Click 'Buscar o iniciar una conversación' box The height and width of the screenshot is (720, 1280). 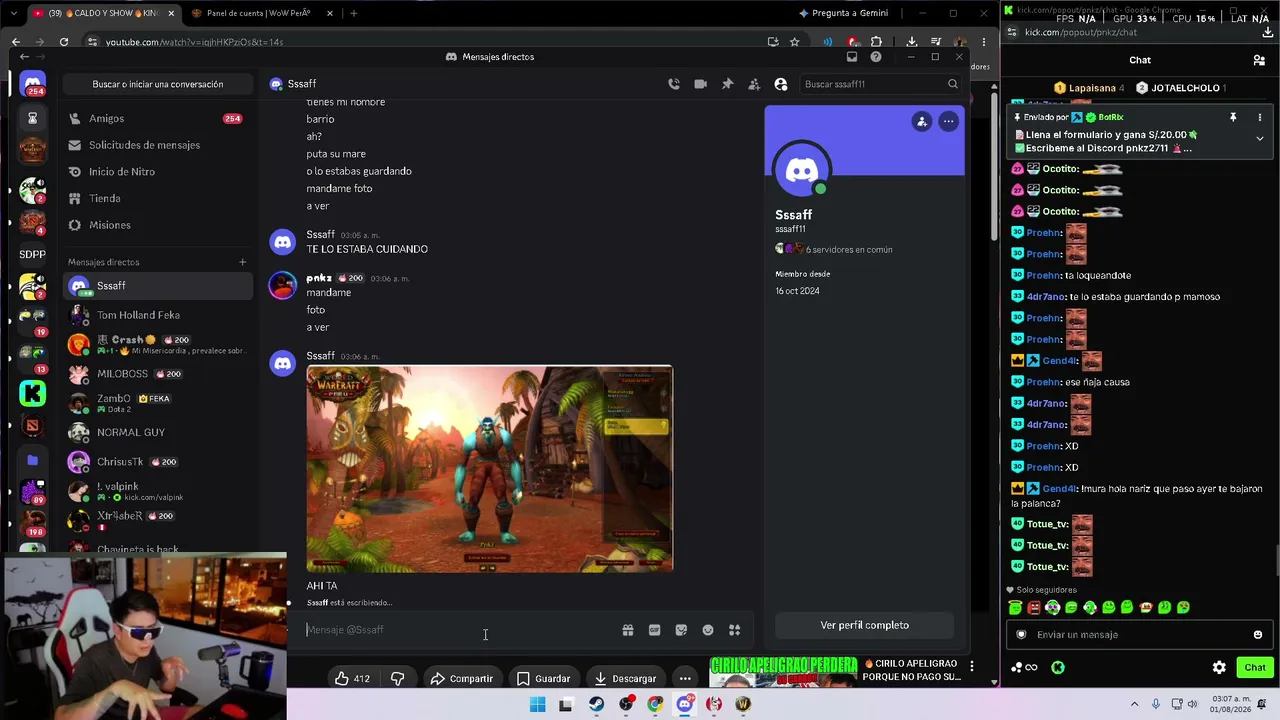(158, 84)
